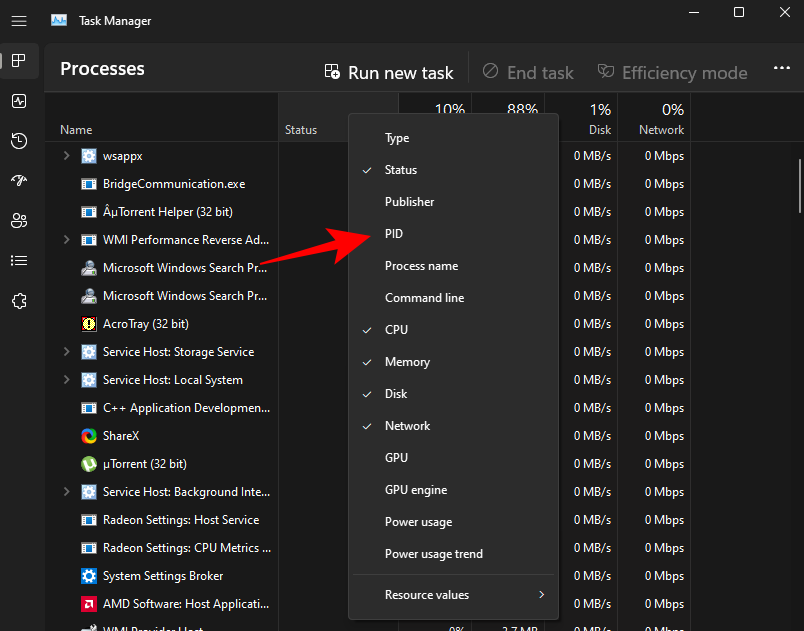Open the Performance panel icon
Viewport: 804px width, 631px height.
(x=19, y=101)
